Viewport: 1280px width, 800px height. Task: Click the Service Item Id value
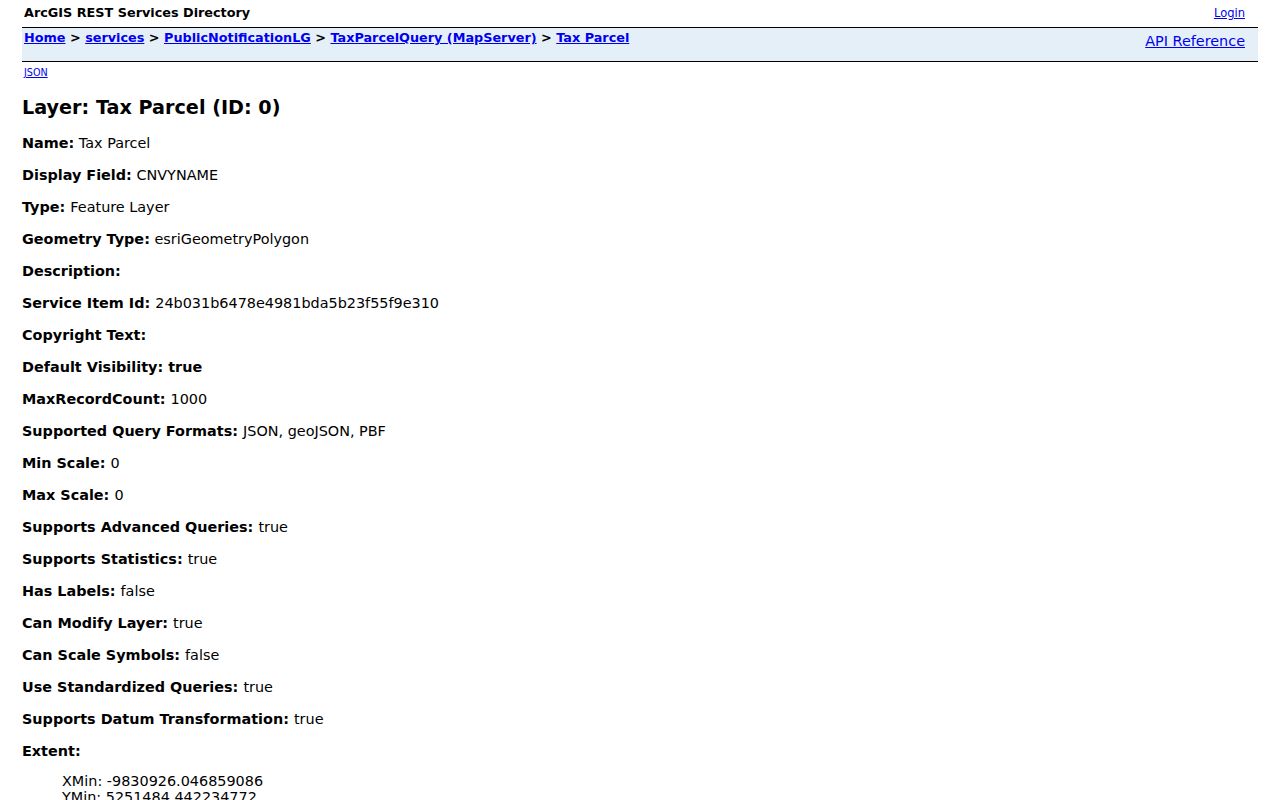[x=297, y=303]
